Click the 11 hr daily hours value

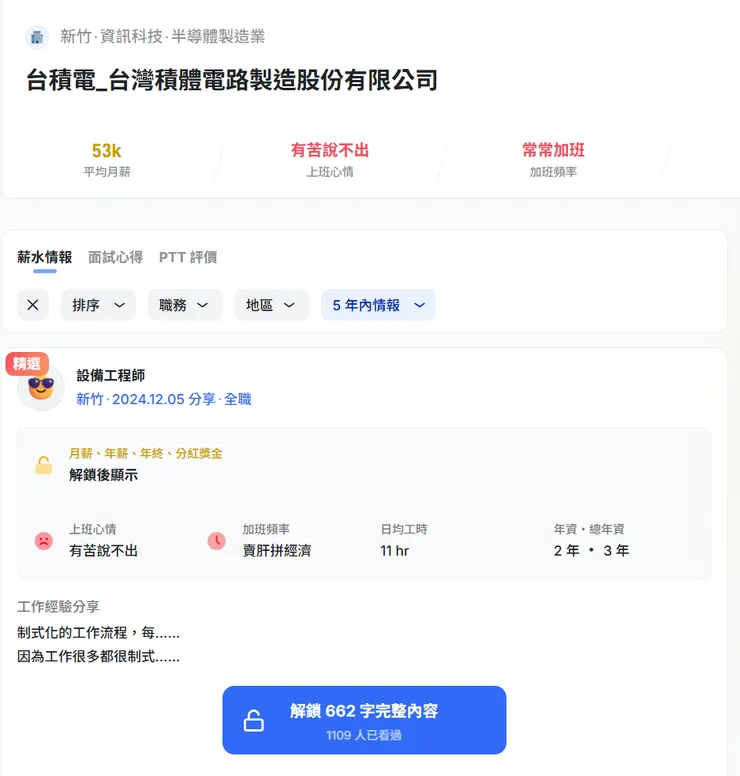click(x=395, y=550)
